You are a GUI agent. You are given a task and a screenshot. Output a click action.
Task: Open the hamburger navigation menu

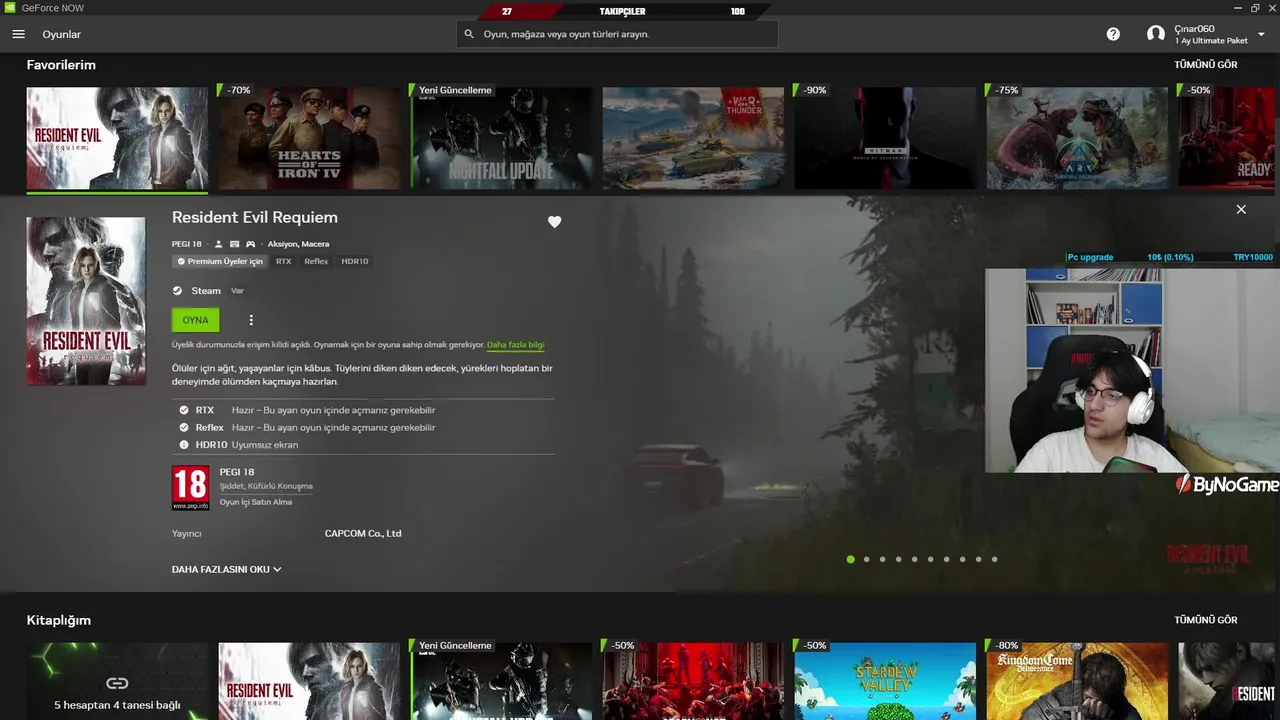(18, 34)
